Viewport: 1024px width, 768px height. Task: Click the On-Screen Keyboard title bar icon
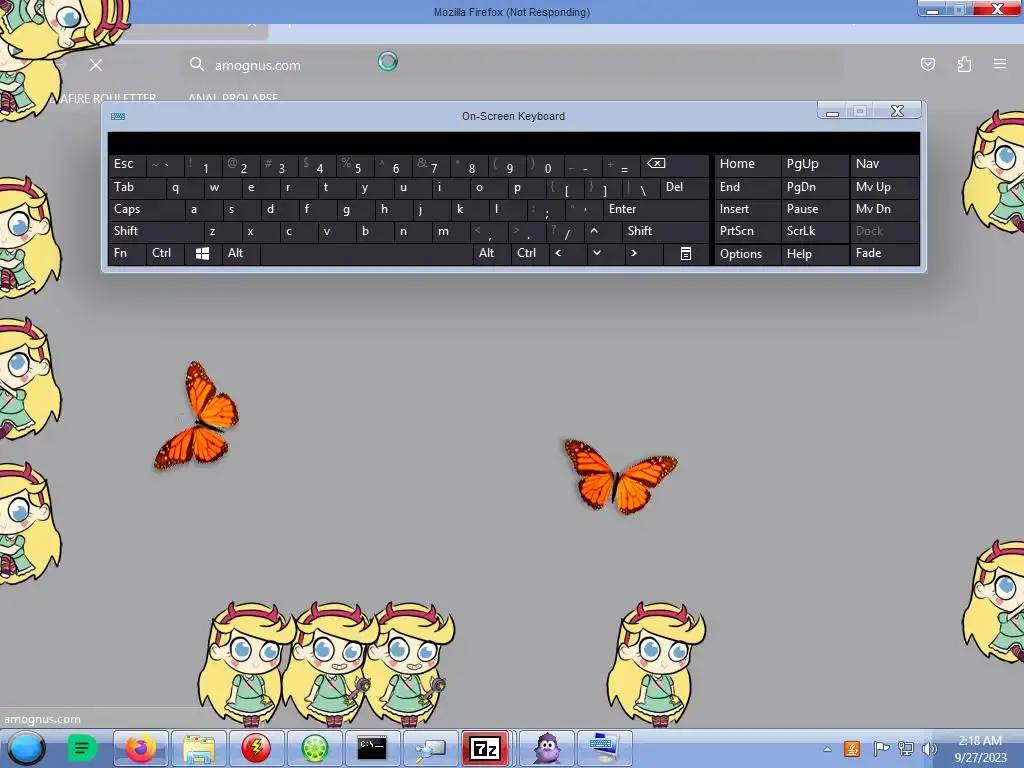tap(118, 116)
